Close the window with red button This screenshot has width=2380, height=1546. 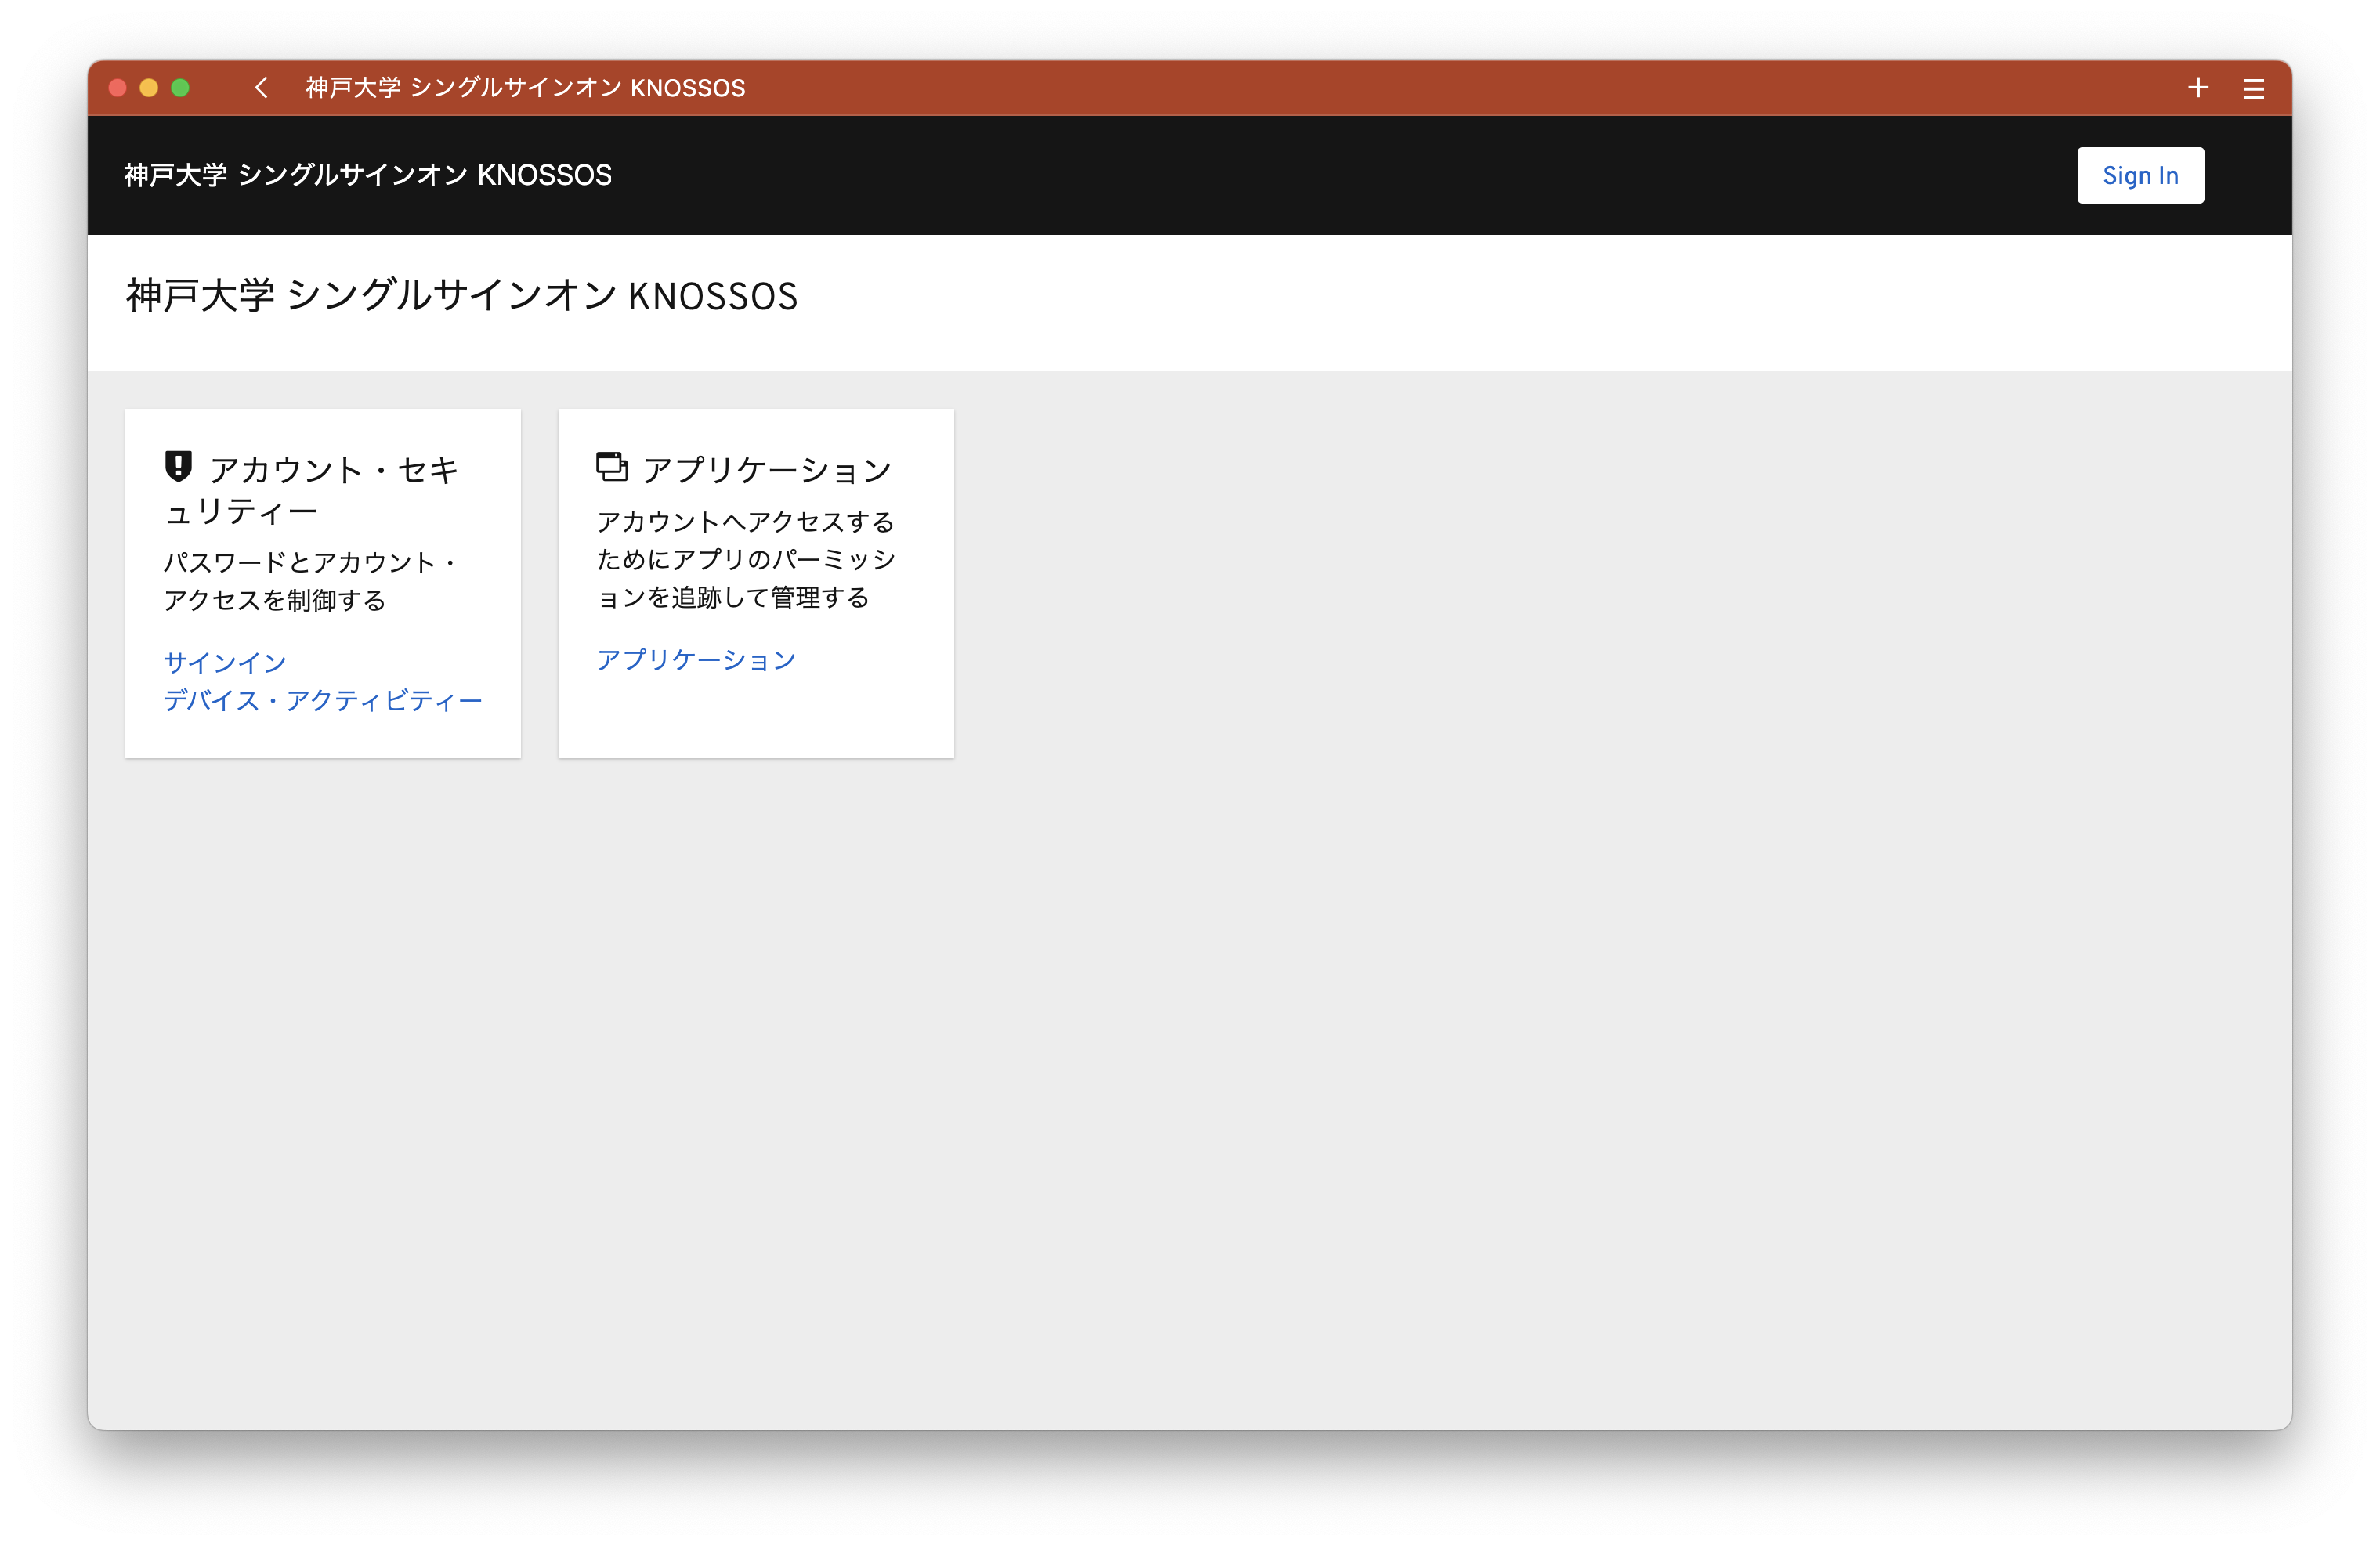[117, 88]
